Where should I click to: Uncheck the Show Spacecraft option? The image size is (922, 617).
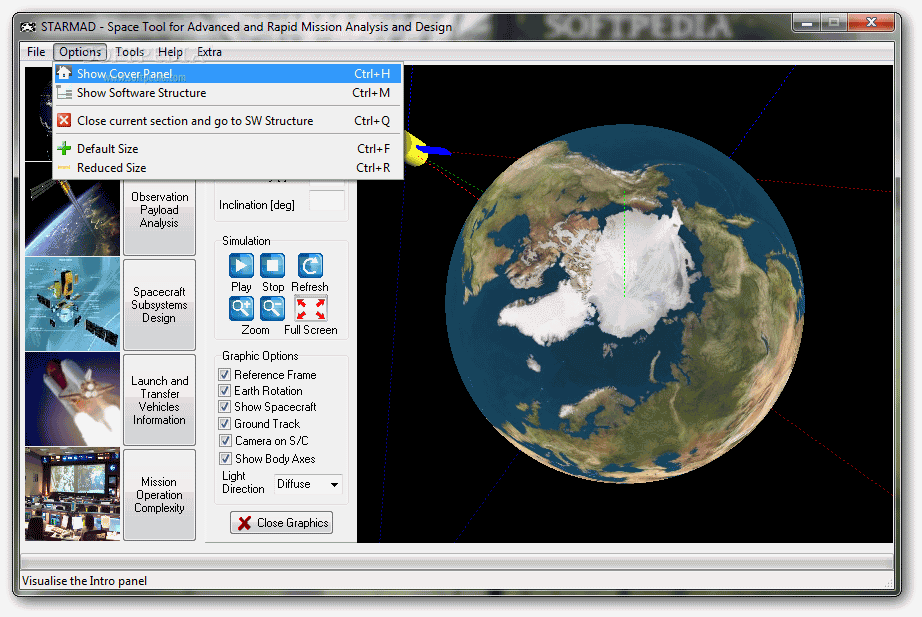(x=224, y=406)
